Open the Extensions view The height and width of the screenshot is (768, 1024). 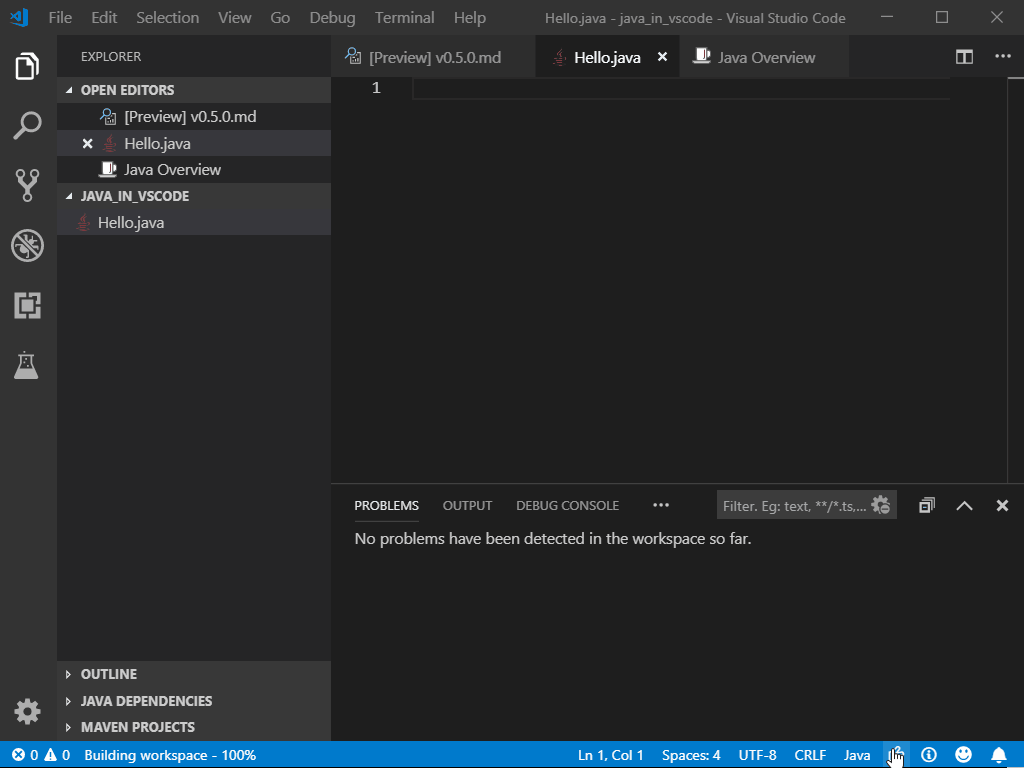click(x=27, y=305)
